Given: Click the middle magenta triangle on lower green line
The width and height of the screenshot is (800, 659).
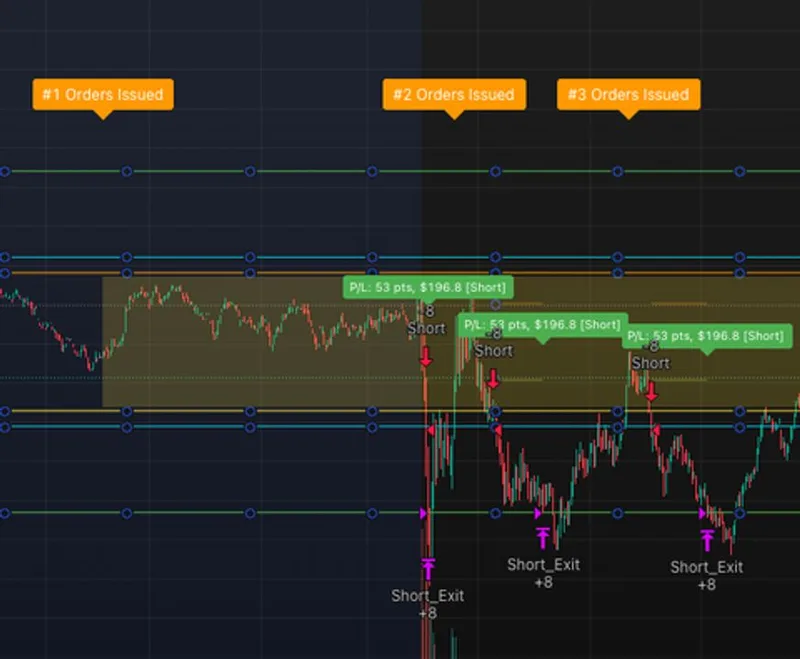Looking at the screenshot, I should tap(538, 513).
